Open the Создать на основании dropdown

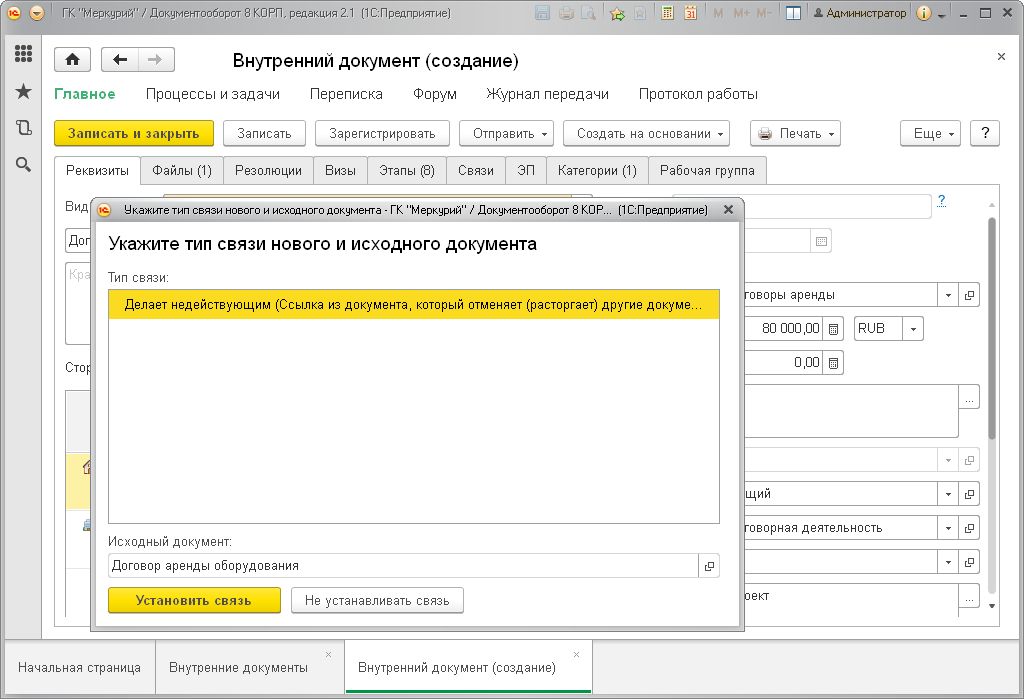[647, 133]
